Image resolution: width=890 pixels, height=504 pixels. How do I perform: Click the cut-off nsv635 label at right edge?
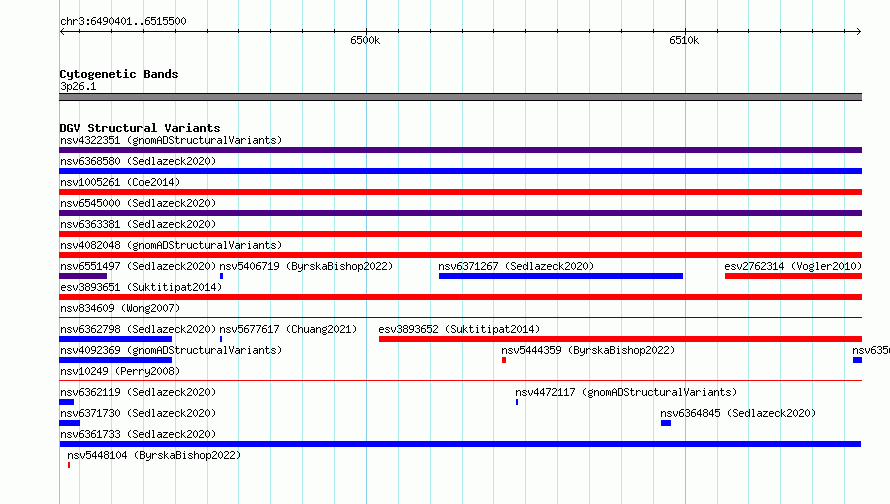[x=871, y=350]
